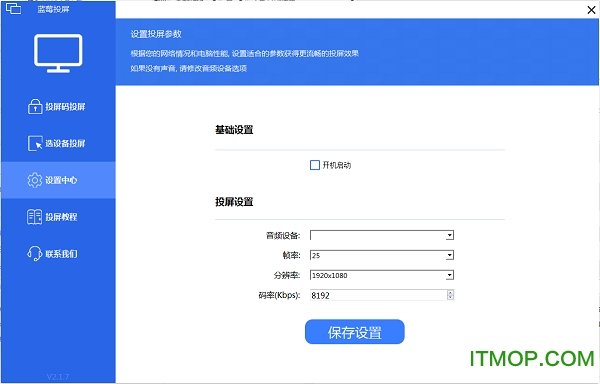The image size is (600, 384).
Task: Click the 投屏设置 section heading
Action: [234, 202]
